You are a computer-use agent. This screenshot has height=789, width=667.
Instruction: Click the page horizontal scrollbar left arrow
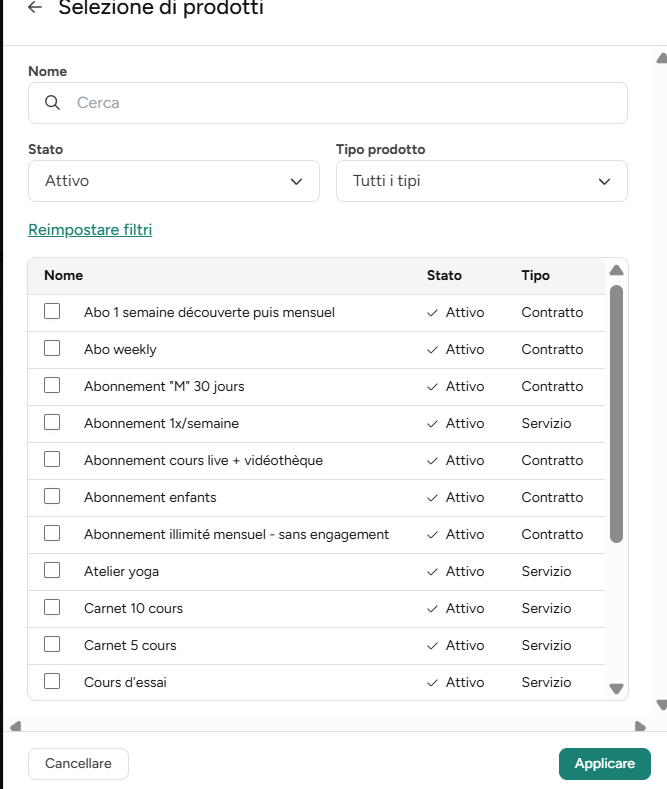click(16, 726)
